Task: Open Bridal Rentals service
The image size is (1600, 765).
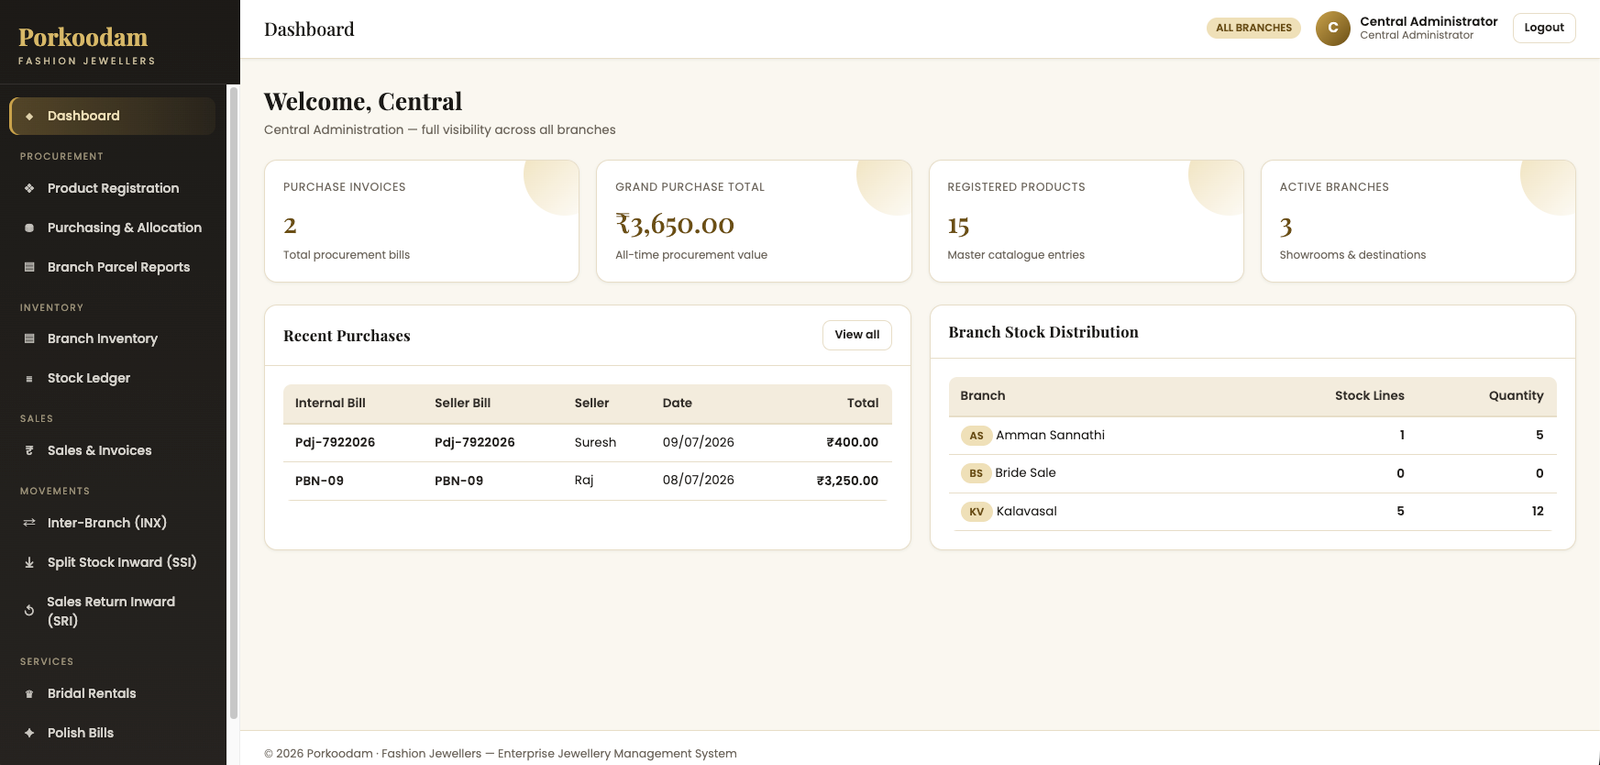Action: pos(112,693)
